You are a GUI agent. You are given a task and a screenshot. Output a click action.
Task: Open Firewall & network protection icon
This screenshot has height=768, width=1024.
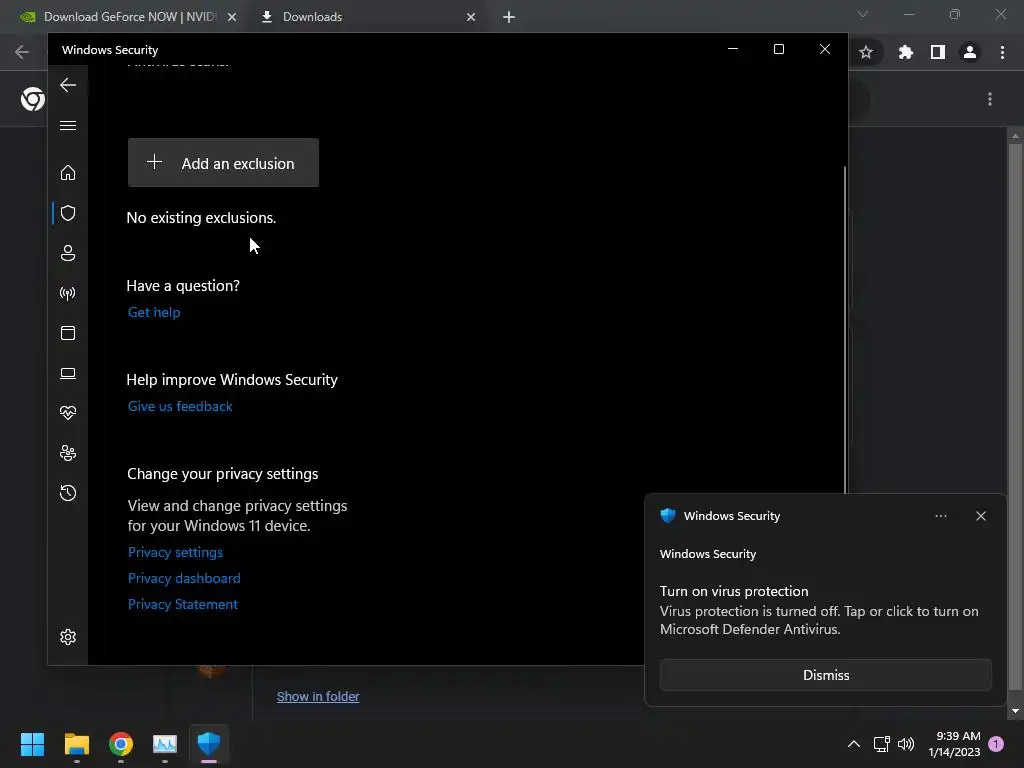click(x=68, y=293)
